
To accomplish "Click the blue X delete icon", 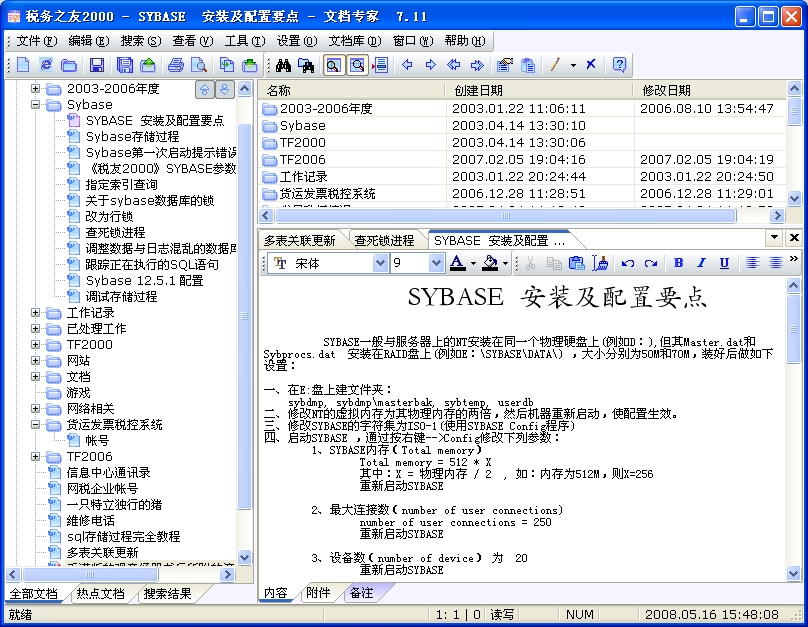I will [x=591, y=65].
